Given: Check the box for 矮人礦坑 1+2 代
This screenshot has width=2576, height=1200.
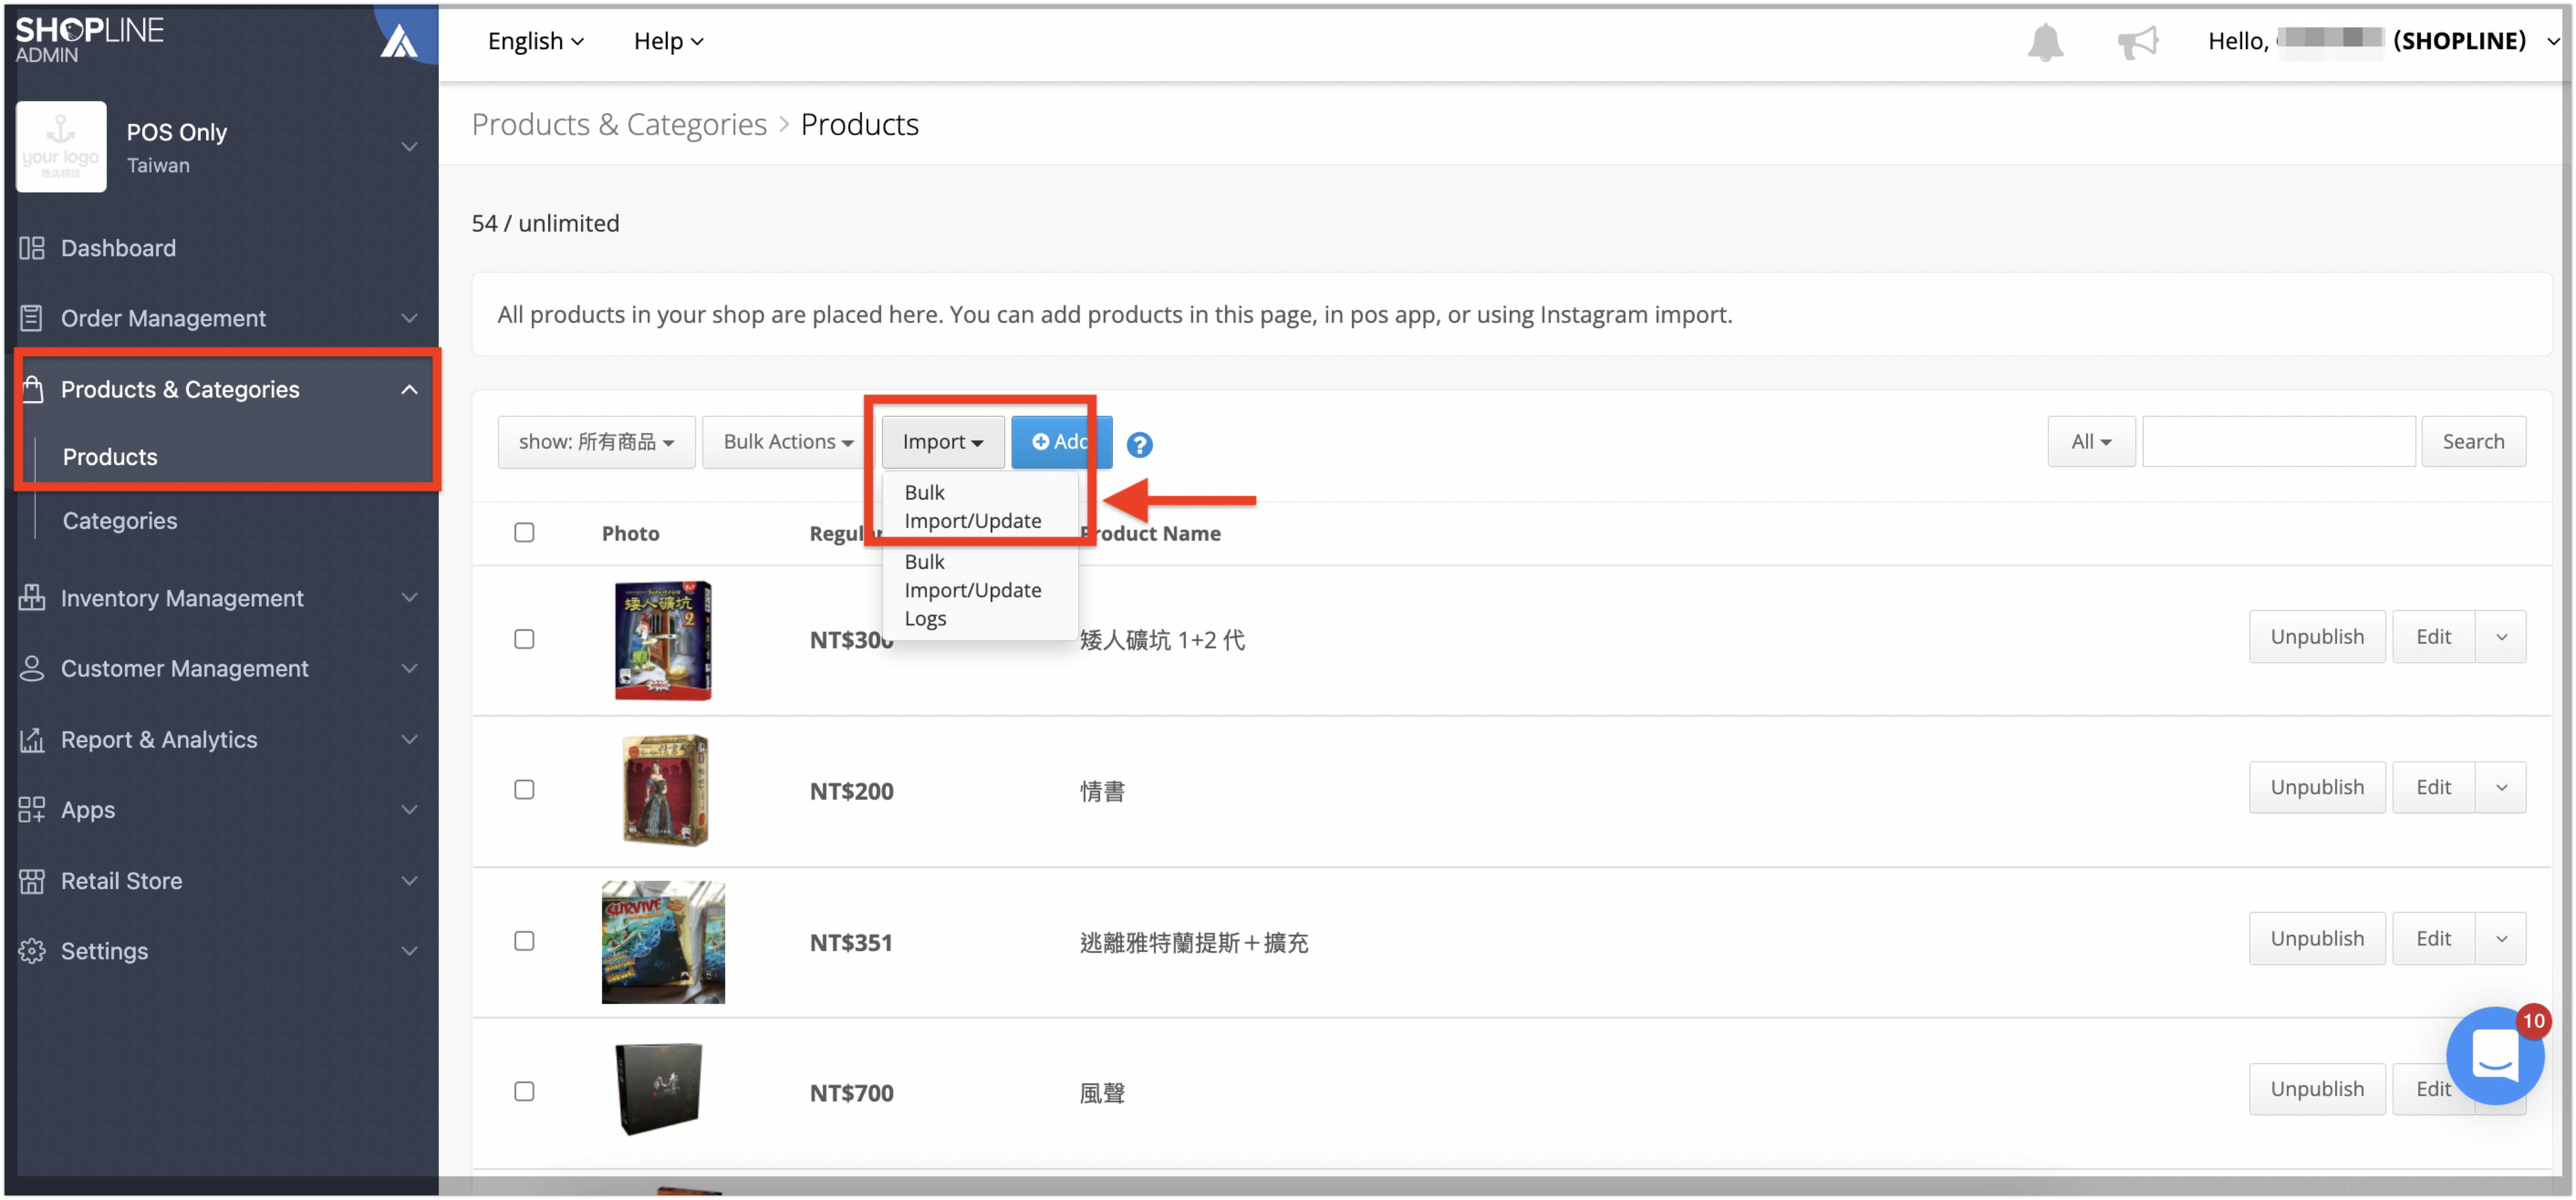Looking at the screenshot, I should pos(524,639).
